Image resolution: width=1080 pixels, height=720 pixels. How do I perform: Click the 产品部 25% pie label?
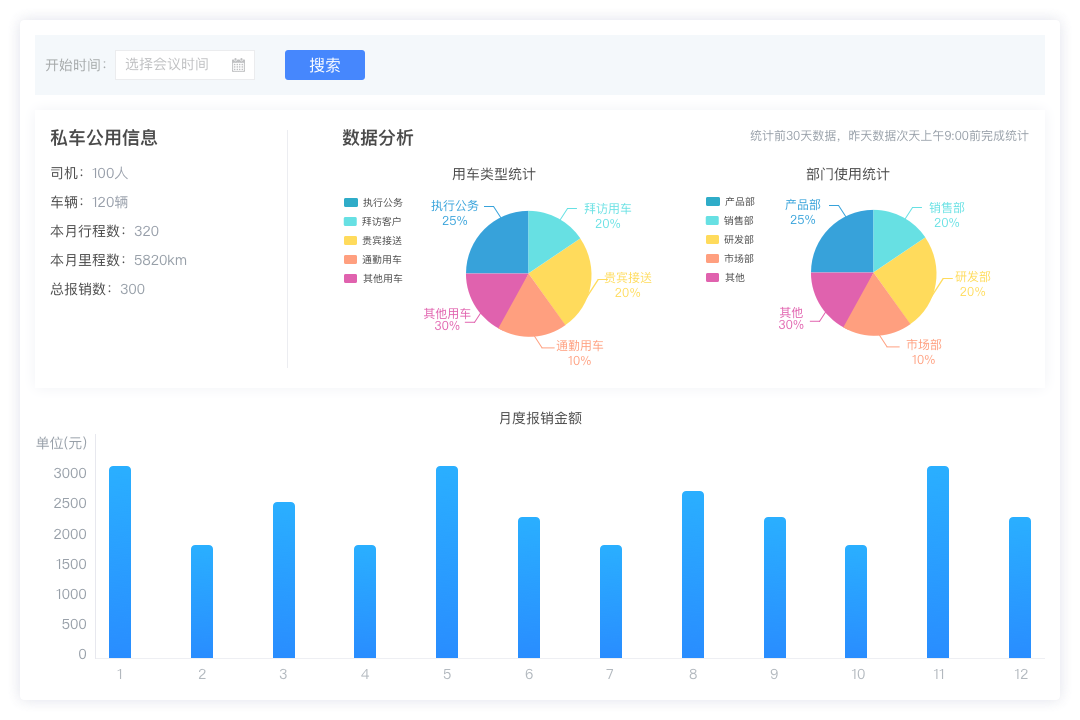tap(802, 212)
